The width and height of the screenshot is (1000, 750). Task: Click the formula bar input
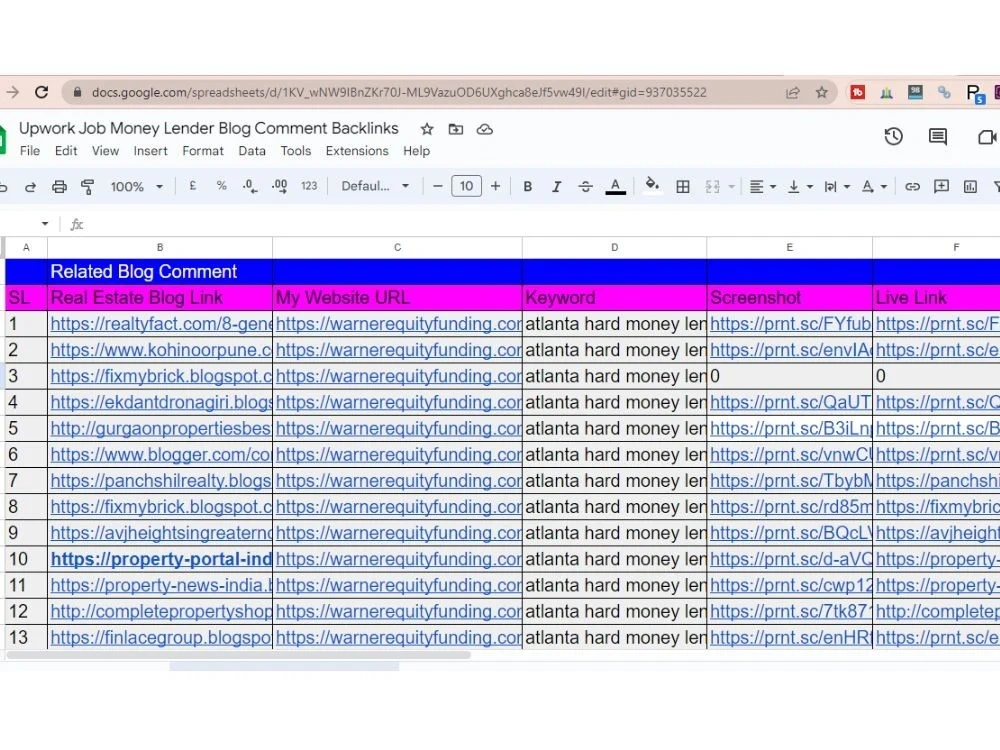(x=542, y=224)
